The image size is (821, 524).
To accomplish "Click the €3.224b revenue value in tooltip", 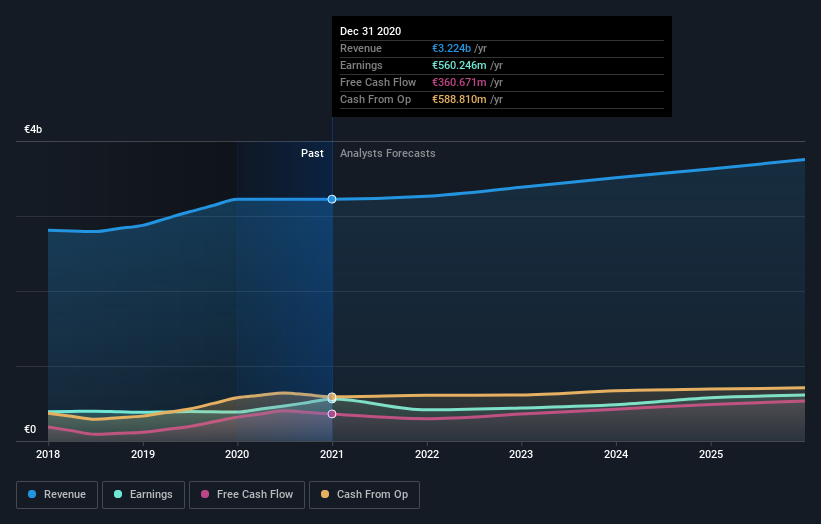I will click(x=451, y=48).
